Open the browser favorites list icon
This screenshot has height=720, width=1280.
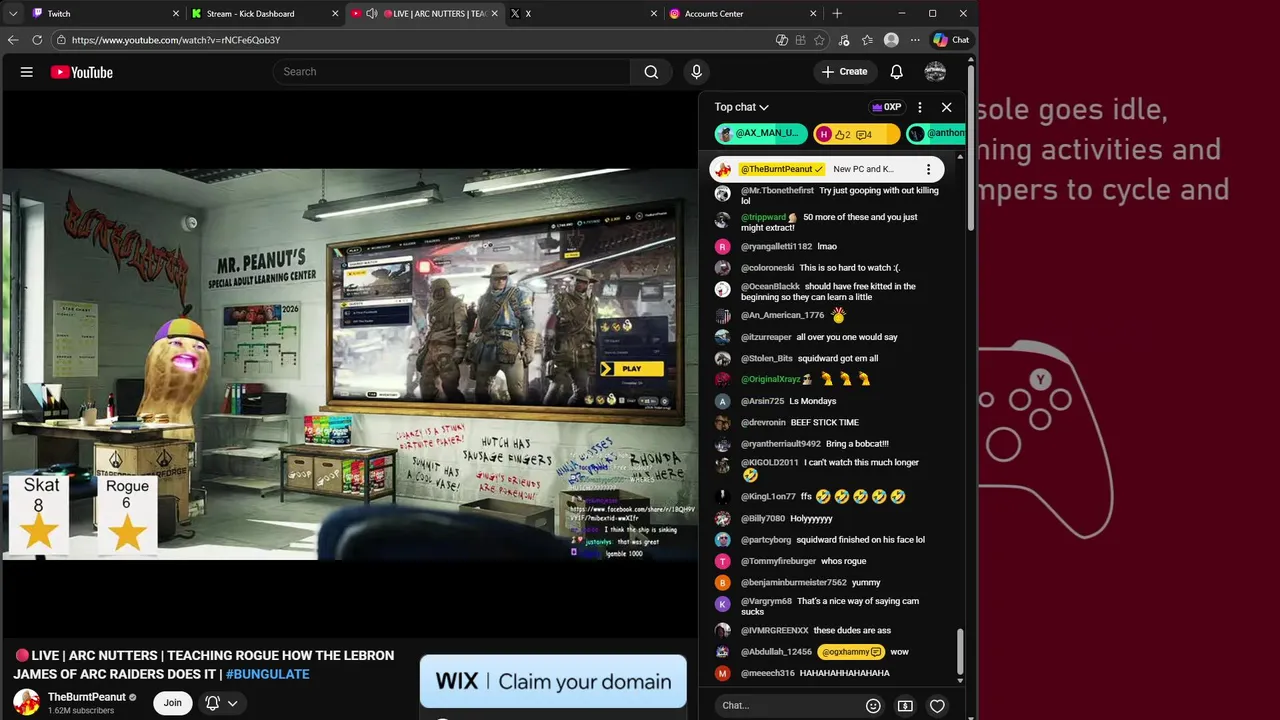tap(867, 40)
